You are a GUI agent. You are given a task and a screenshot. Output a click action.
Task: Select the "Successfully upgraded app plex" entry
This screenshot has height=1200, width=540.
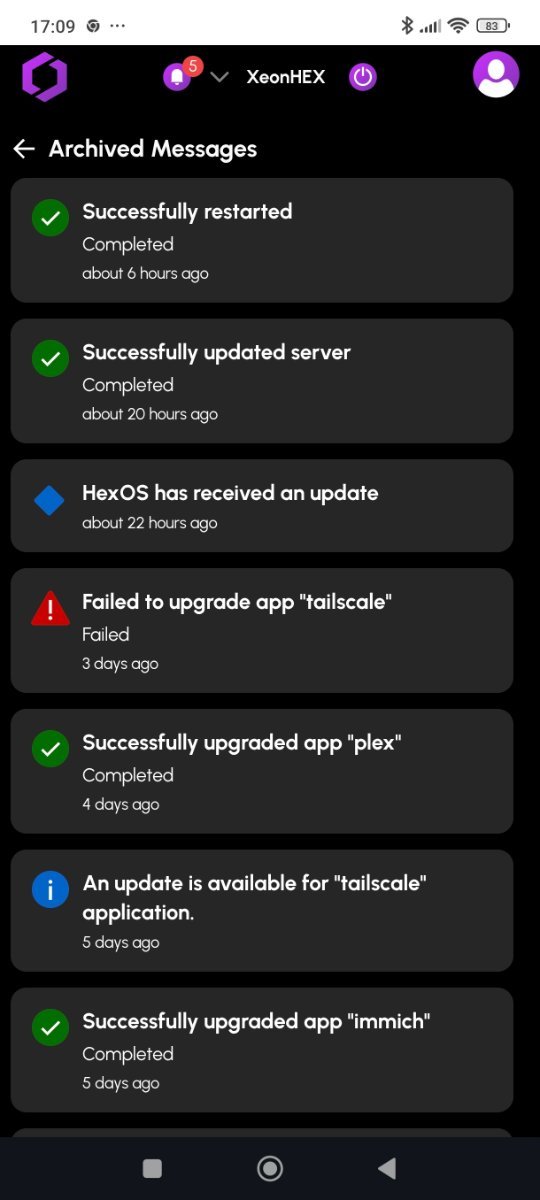(262, 771)
